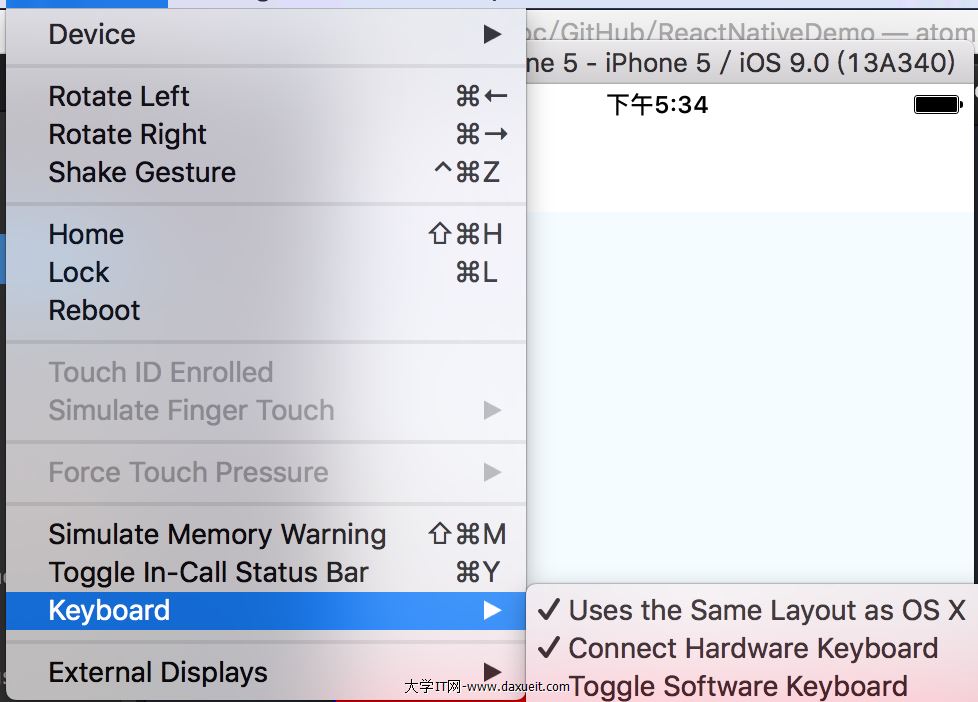Toggle In-Call Status Bar
The image size is (978, 702).
(208, 572)
